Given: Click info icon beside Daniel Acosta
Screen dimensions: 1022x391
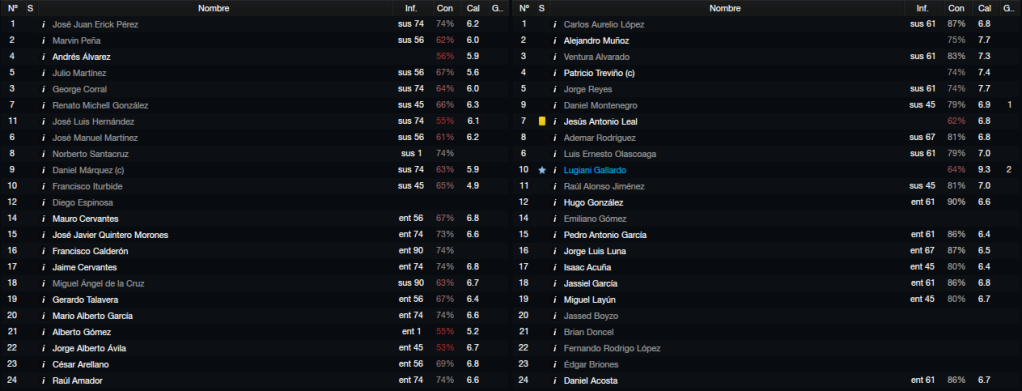Looking at the screenshot, I should (555, 381).
